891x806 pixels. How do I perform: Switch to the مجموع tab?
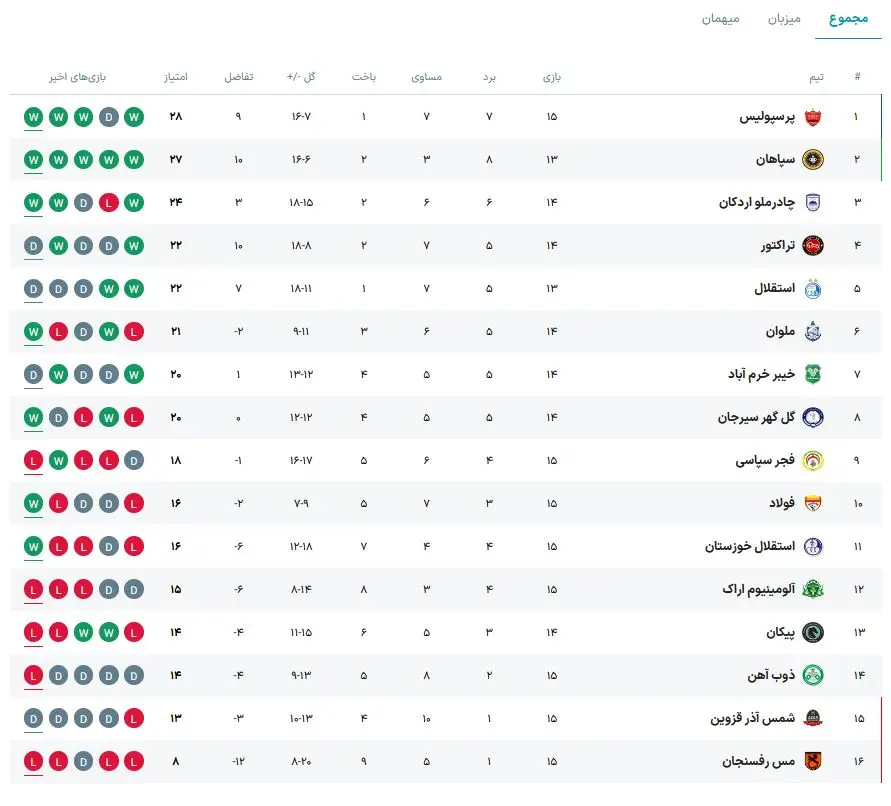(848, 19)
